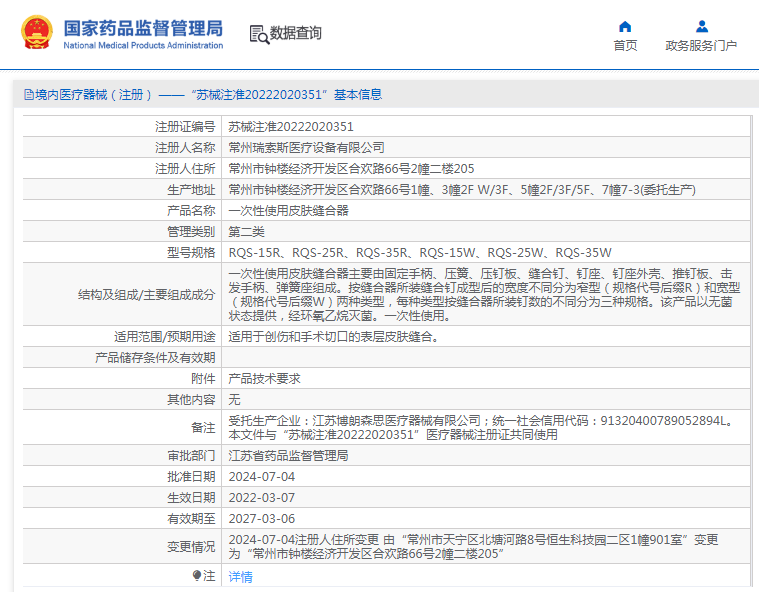759x592 pixels.
Task: Click the 数据查询 label
Action: point(295,33)
